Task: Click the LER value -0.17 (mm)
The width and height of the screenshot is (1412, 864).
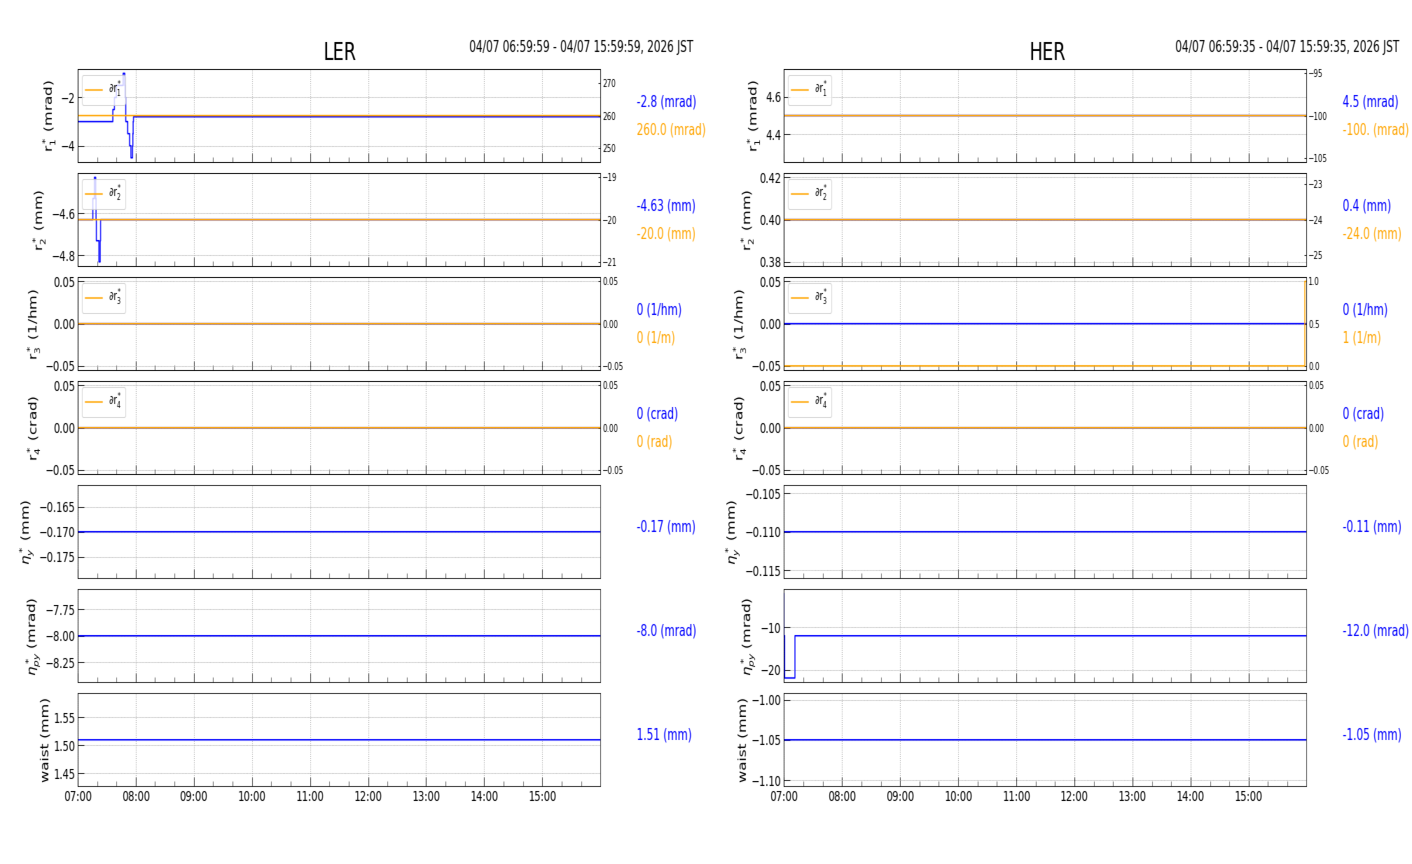Action: click(666, 527)
